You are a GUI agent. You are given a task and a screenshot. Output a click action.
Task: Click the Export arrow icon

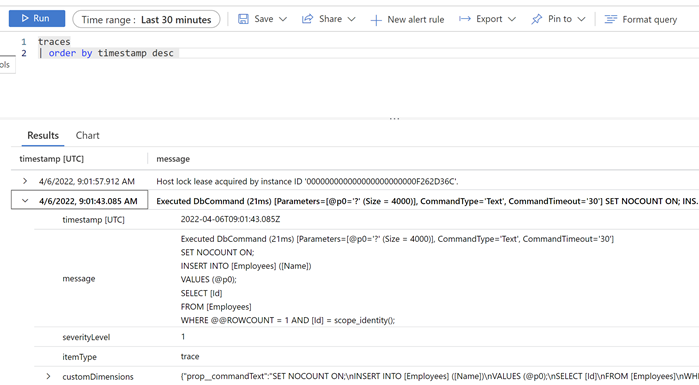click(x=465, y=19)
